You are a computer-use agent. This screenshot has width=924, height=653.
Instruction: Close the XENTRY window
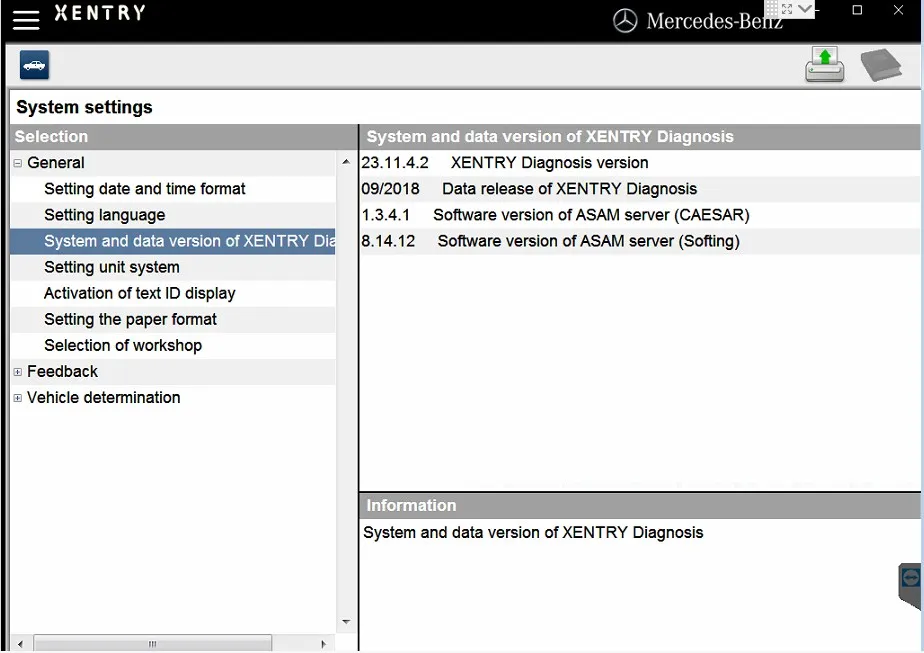pos(898,10)
